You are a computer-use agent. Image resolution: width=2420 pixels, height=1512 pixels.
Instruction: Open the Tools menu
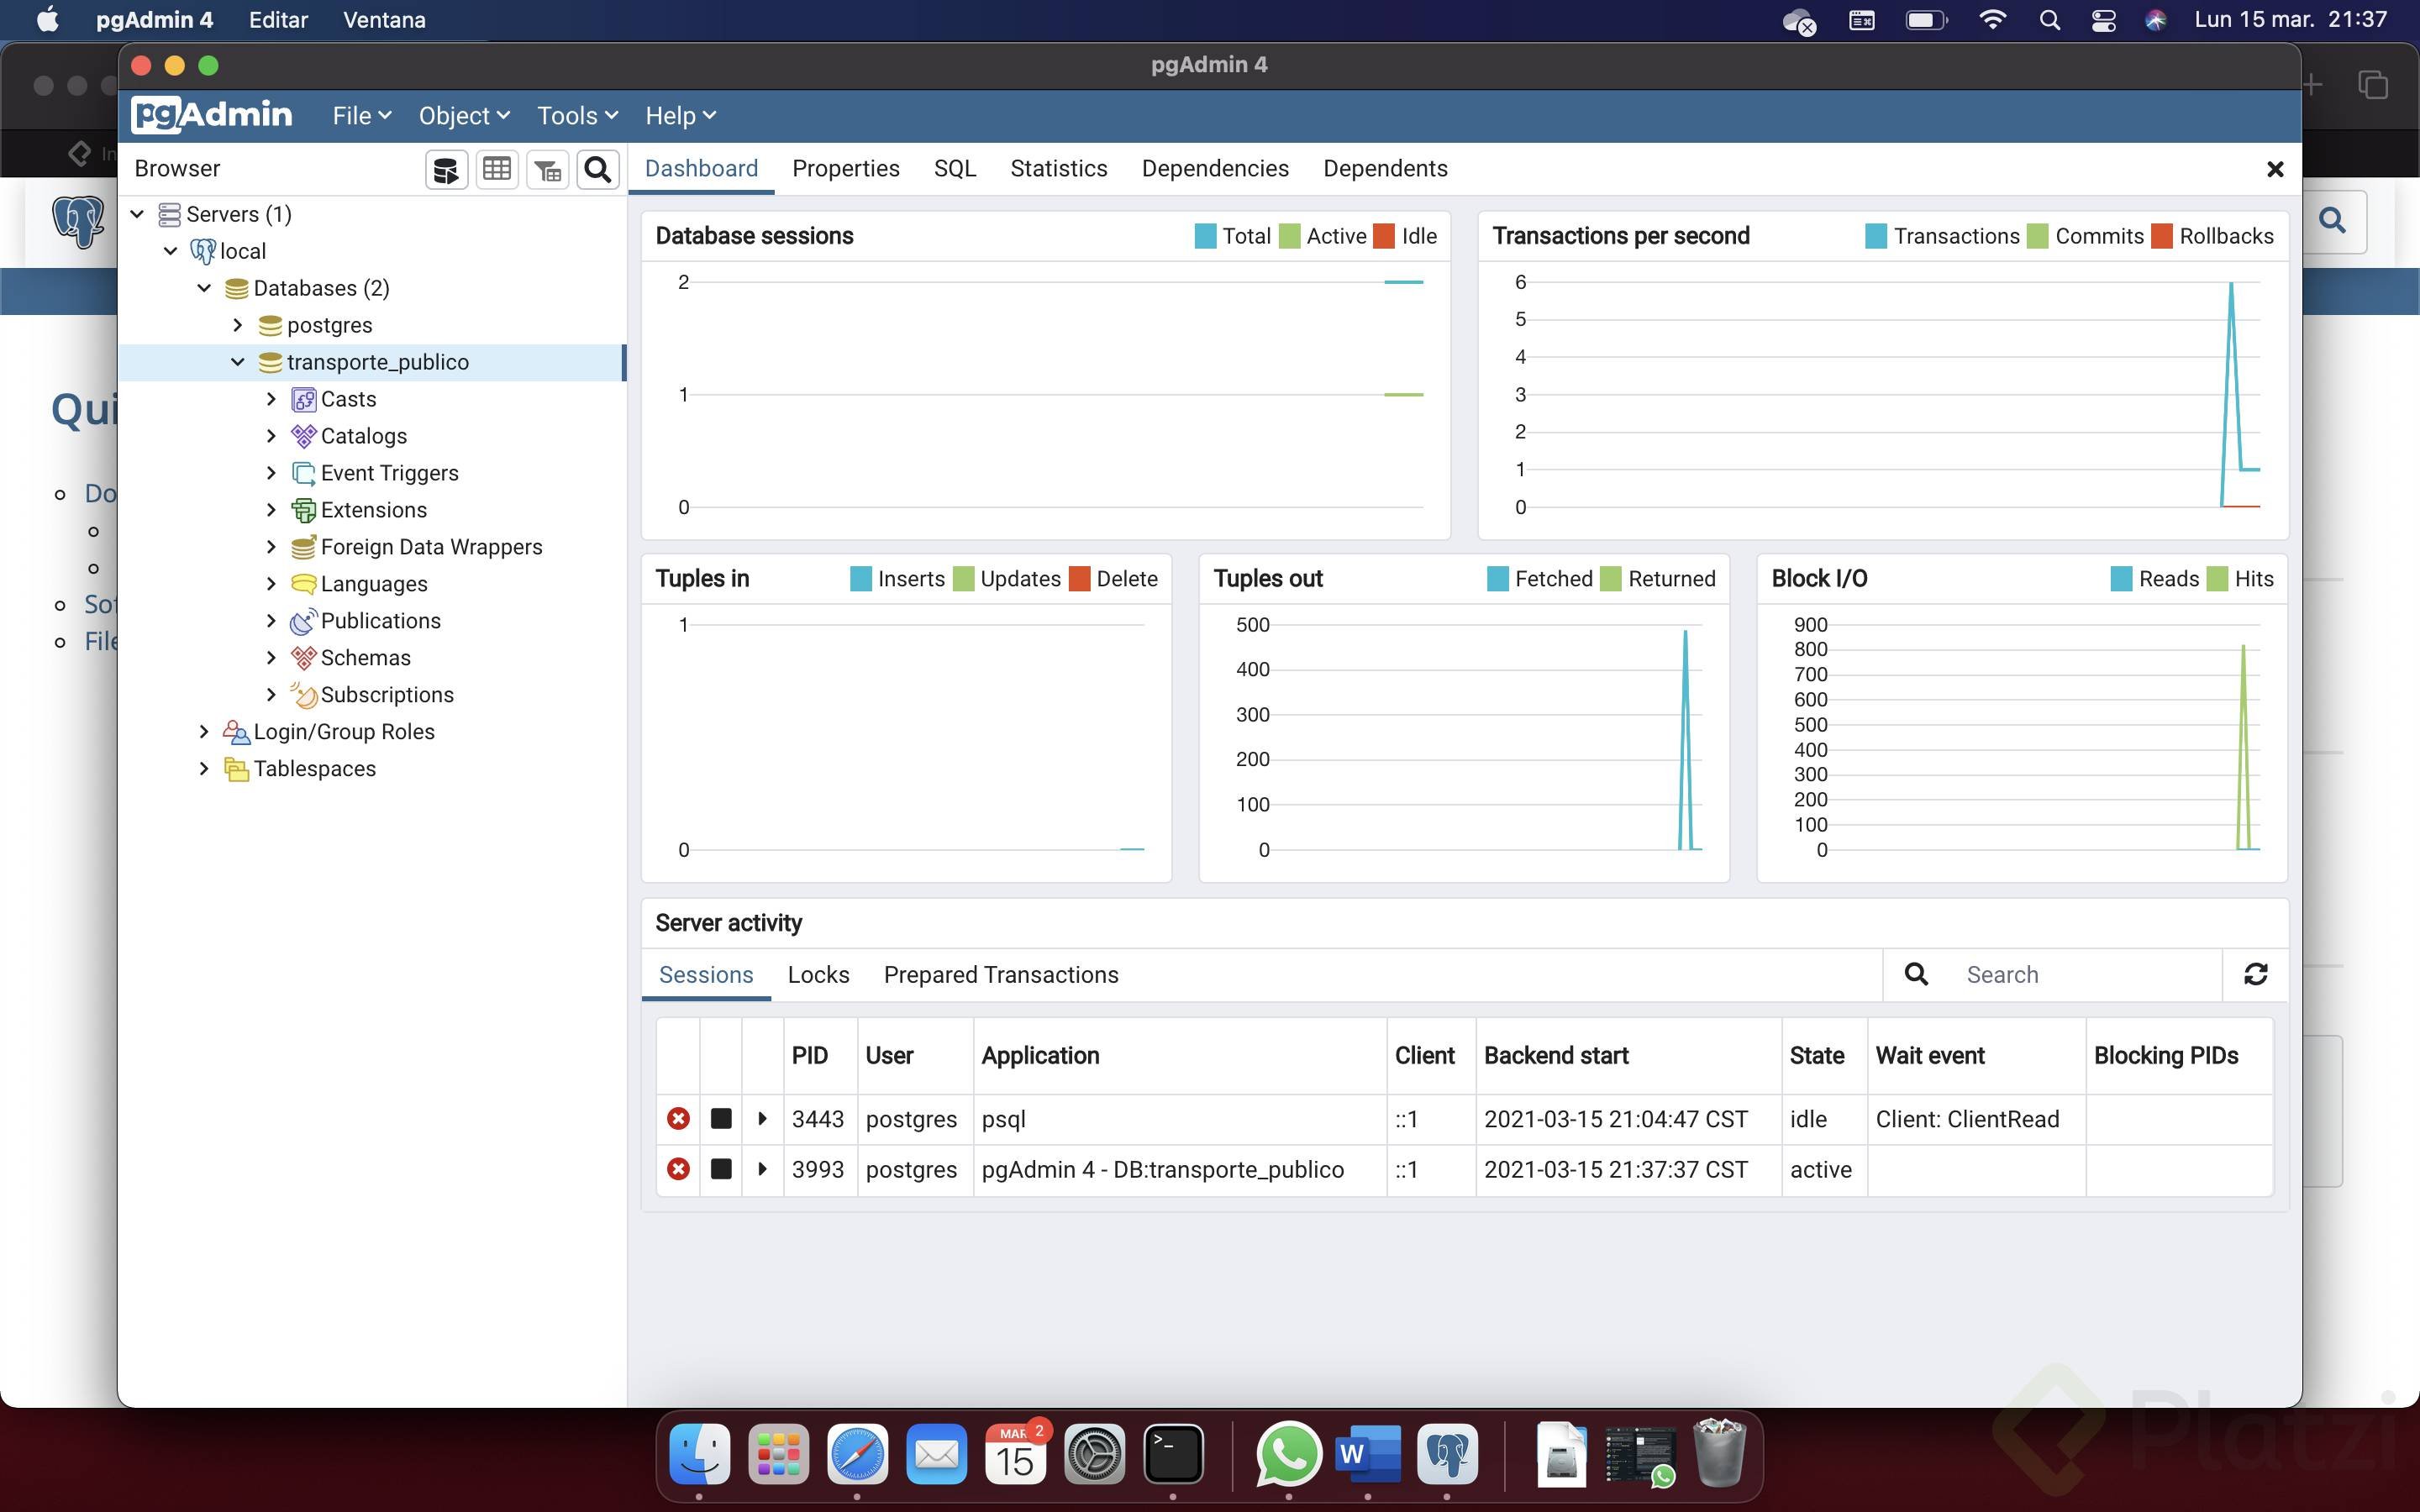pyautogui.click(x=578, y=116)
